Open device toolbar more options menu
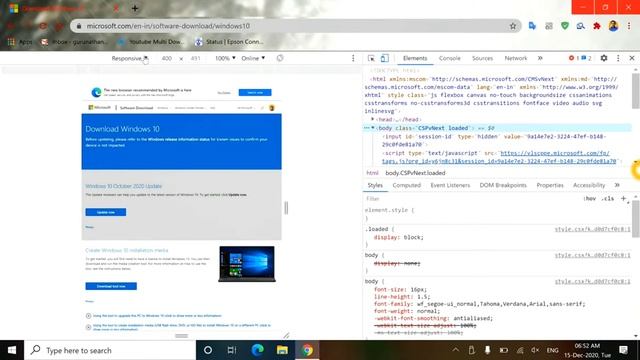 (353, 58)
